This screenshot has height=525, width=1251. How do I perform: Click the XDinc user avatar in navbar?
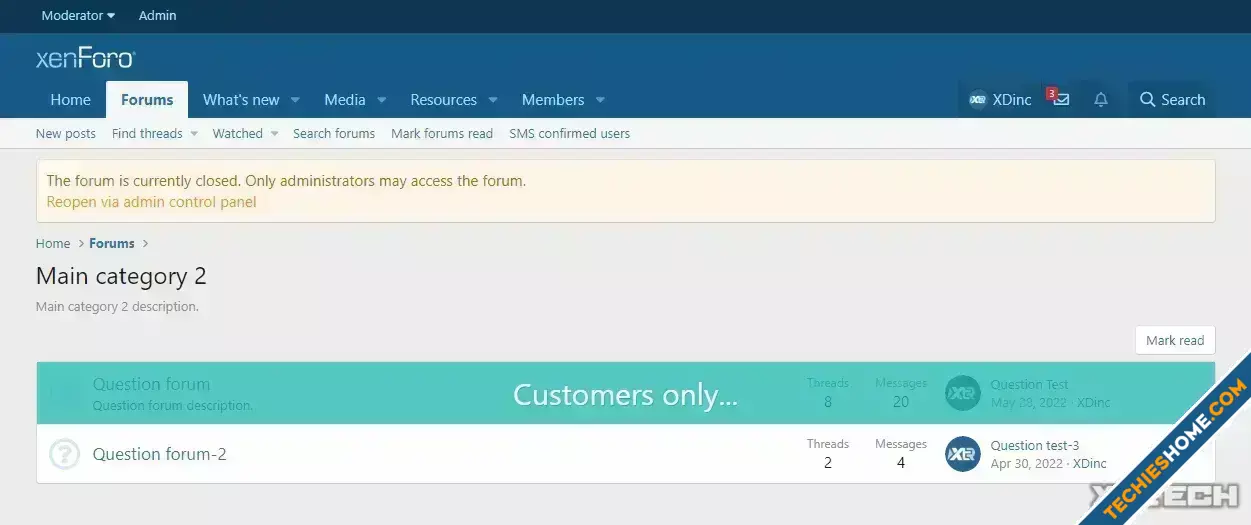click(x=977, y=100)
